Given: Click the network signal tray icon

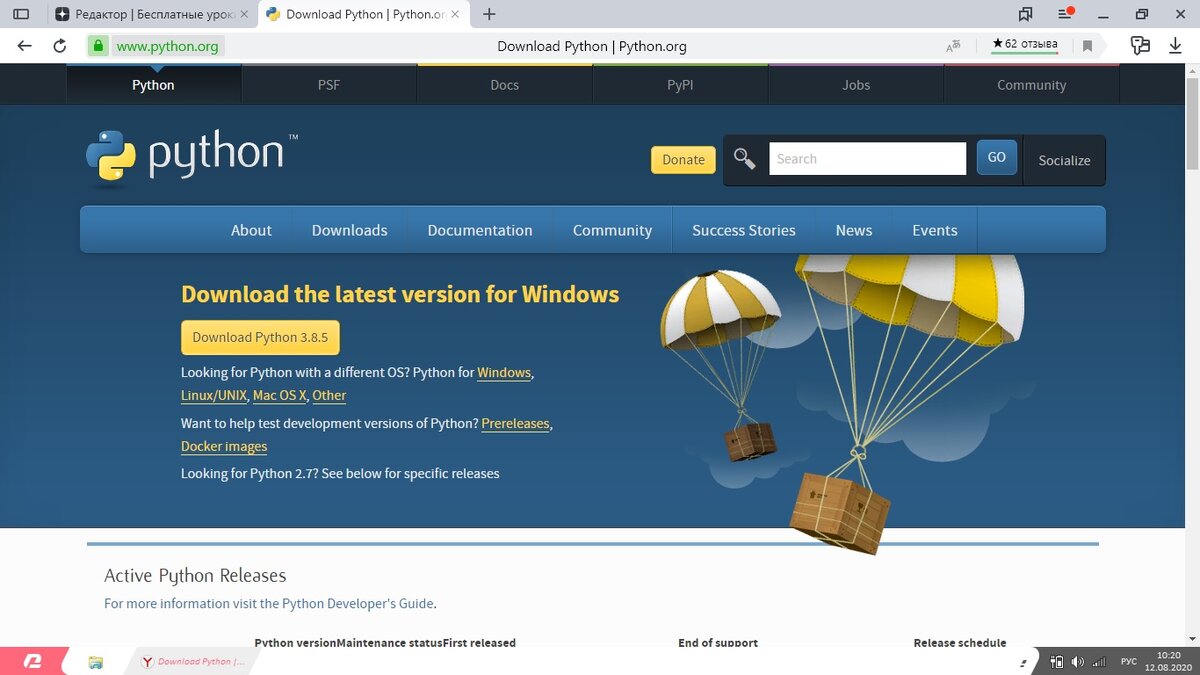Looking at the screenshot, I should click(1100, 662).
